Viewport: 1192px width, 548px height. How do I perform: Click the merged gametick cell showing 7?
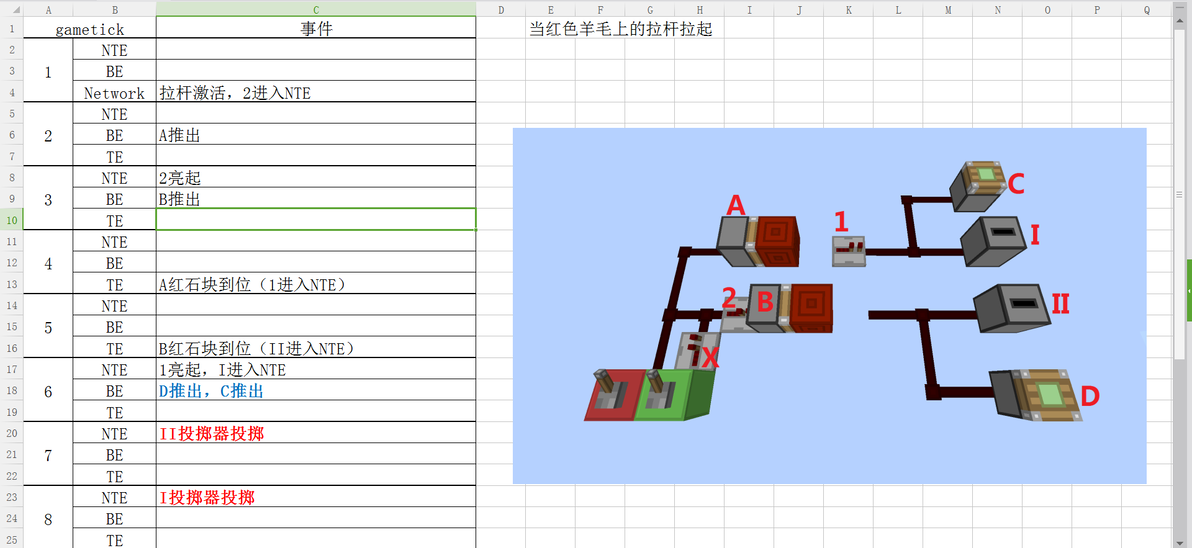click(x=48, y=455)
